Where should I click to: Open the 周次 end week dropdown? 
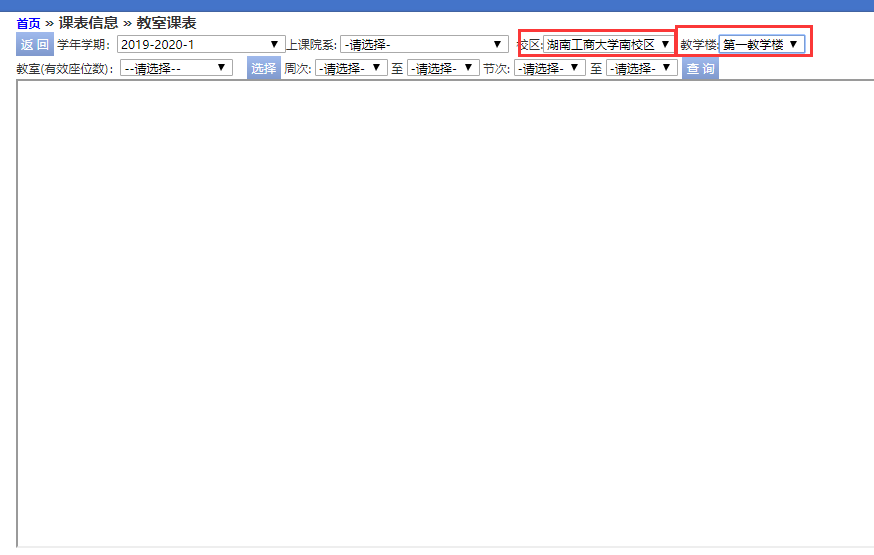click(x=443, y=68)
